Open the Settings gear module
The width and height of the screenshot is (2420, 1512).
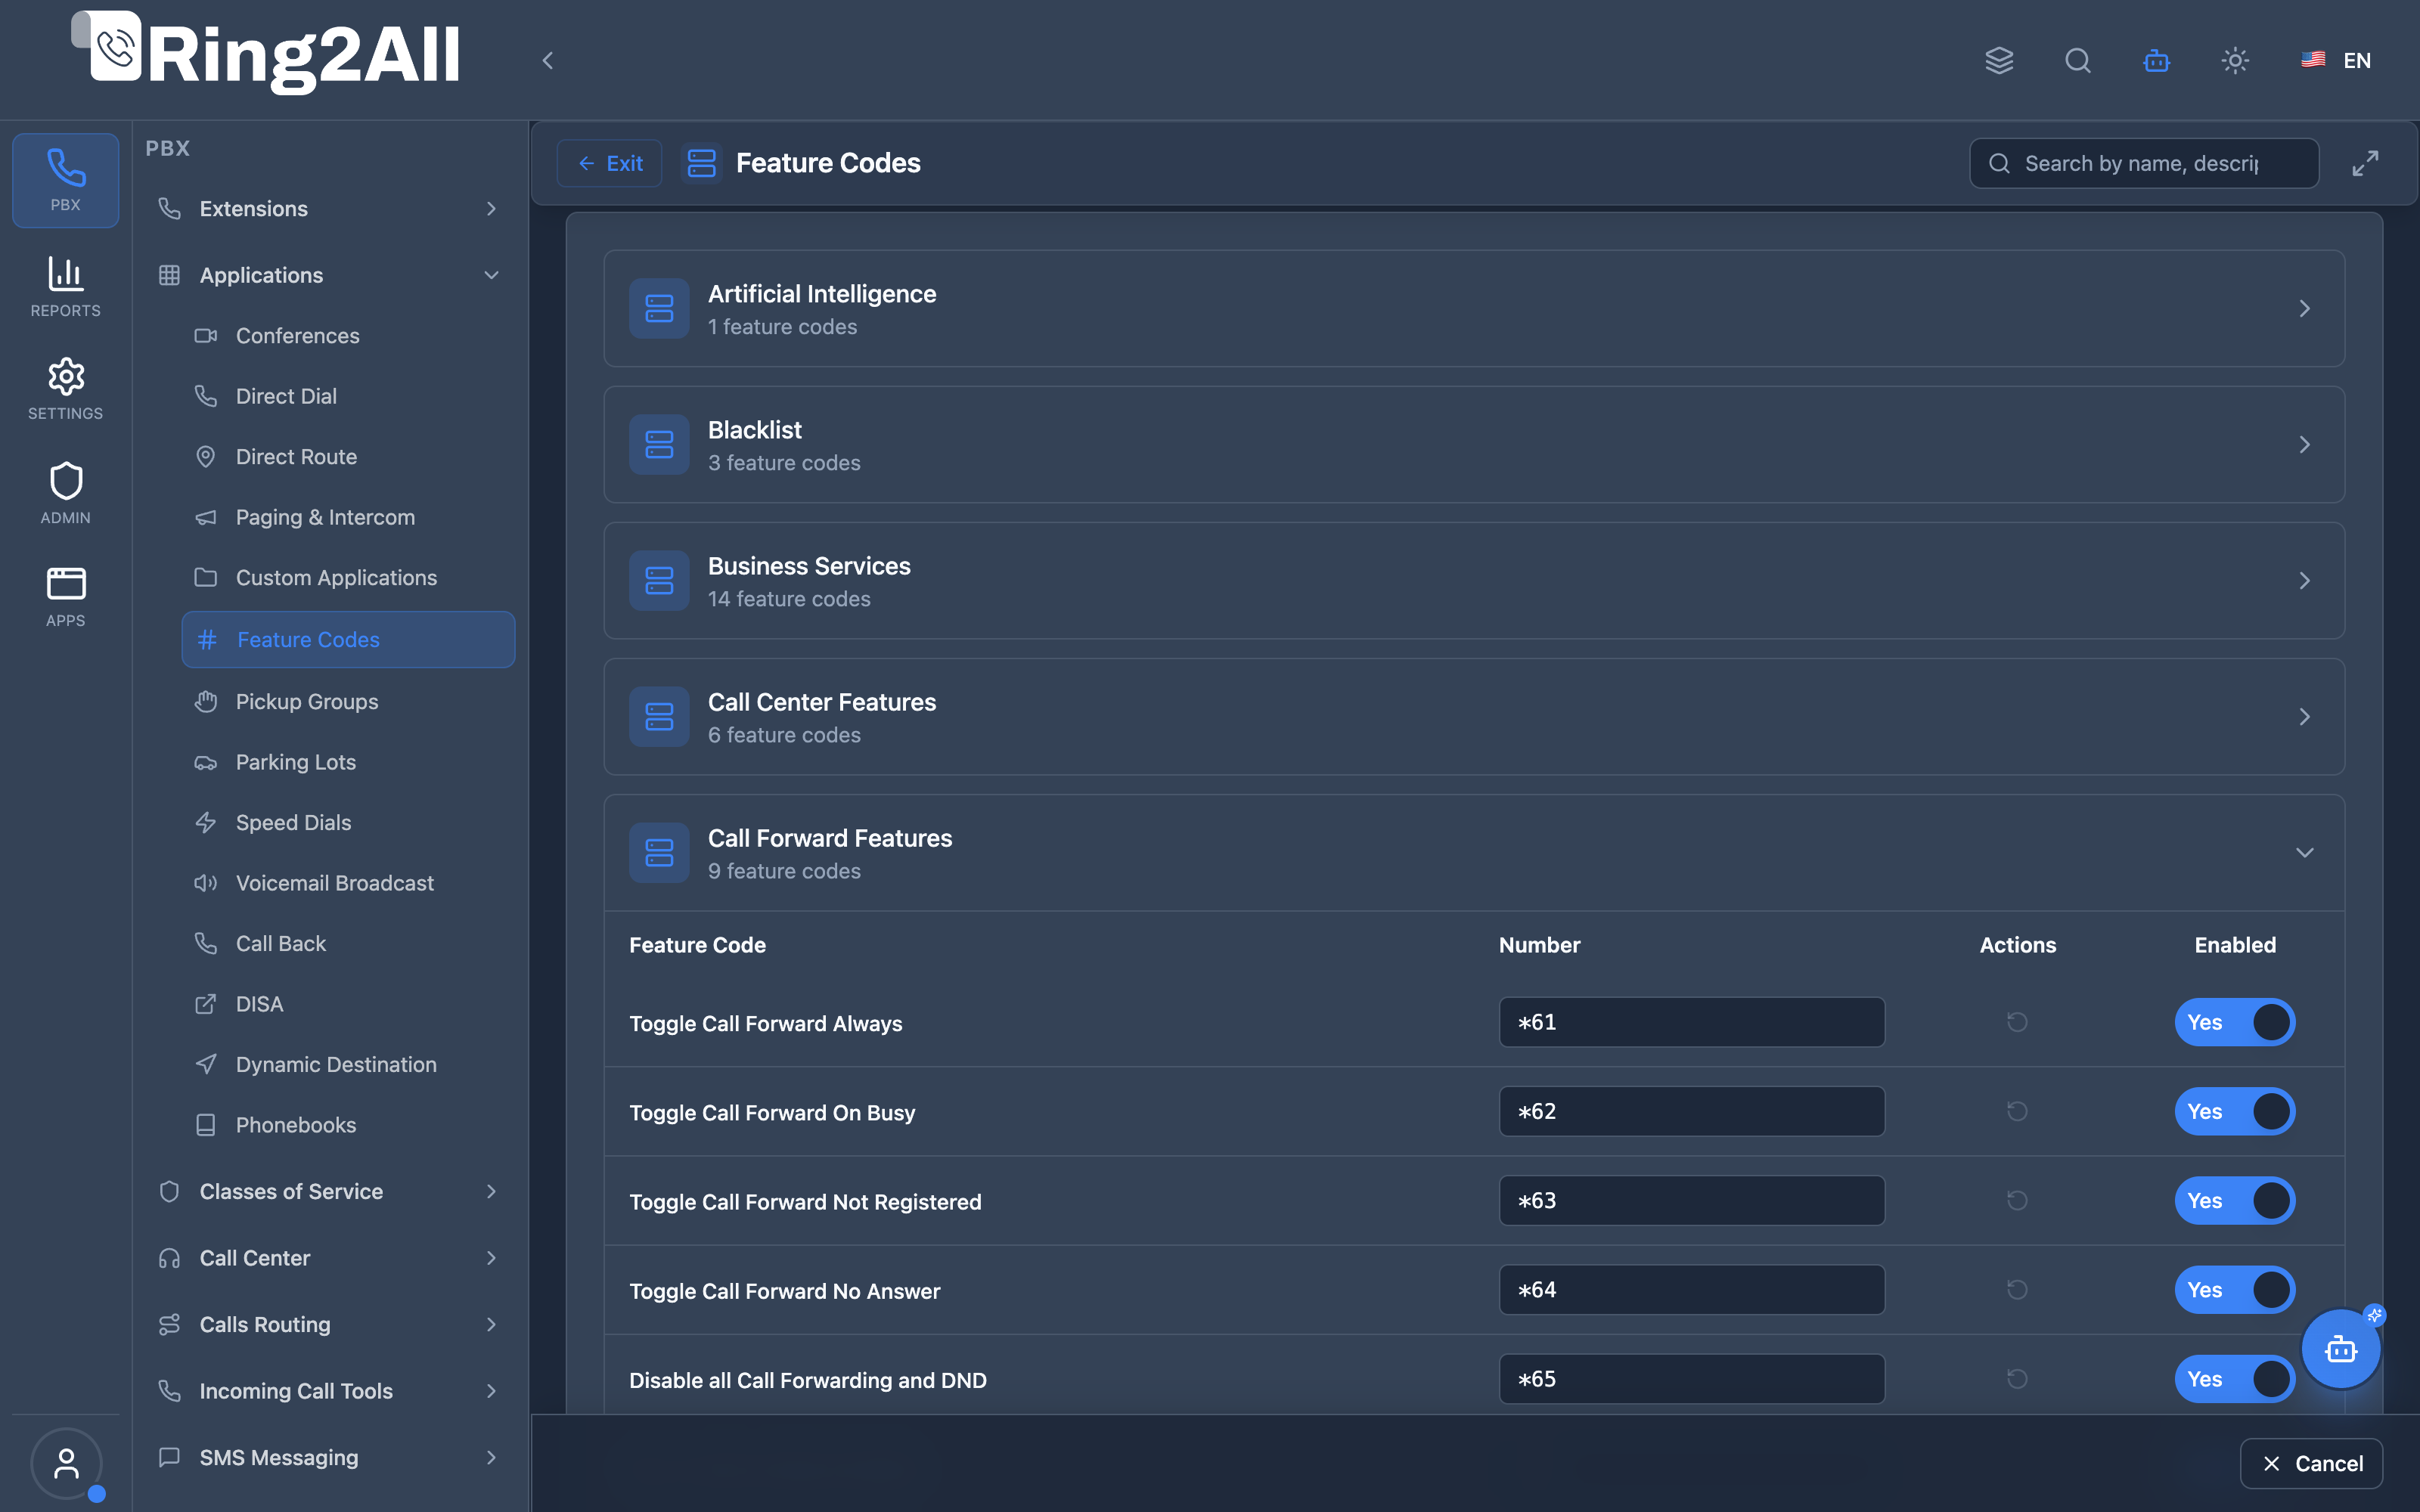point(65,389)
